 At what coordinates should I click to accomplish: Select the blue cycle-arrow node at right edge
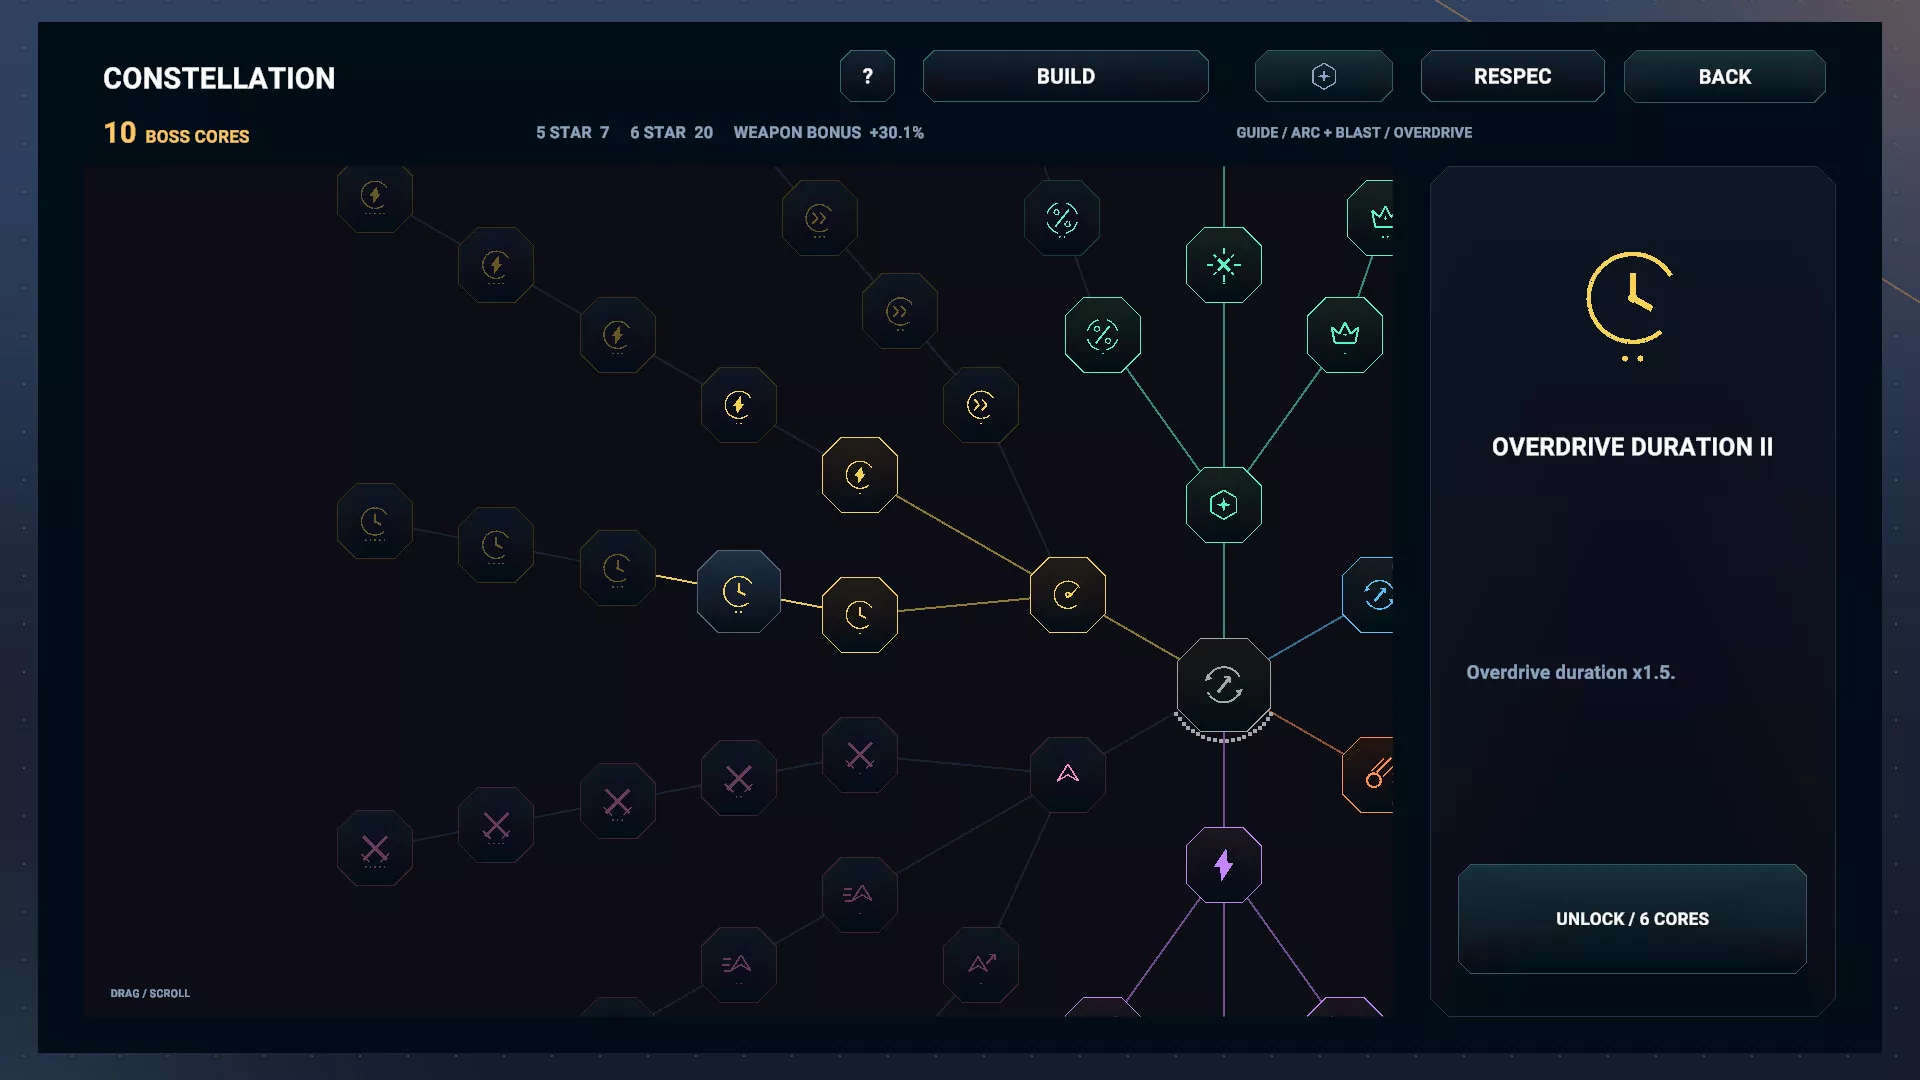(1369, 595)
